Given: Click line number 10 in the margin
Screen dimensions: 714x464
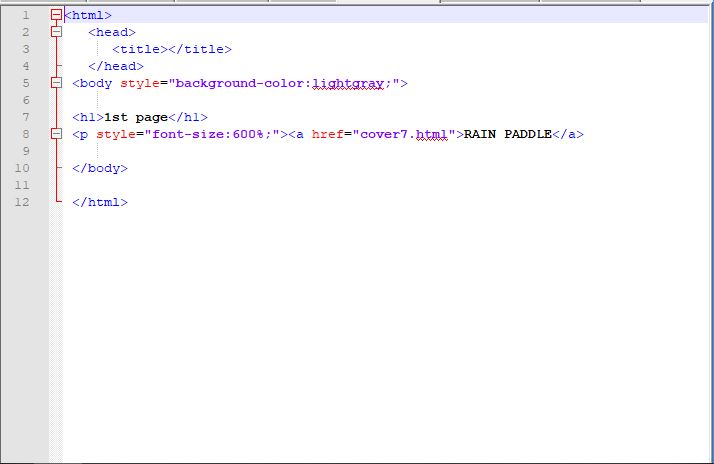Looking at the screenshot, I should tap(24, 168).
